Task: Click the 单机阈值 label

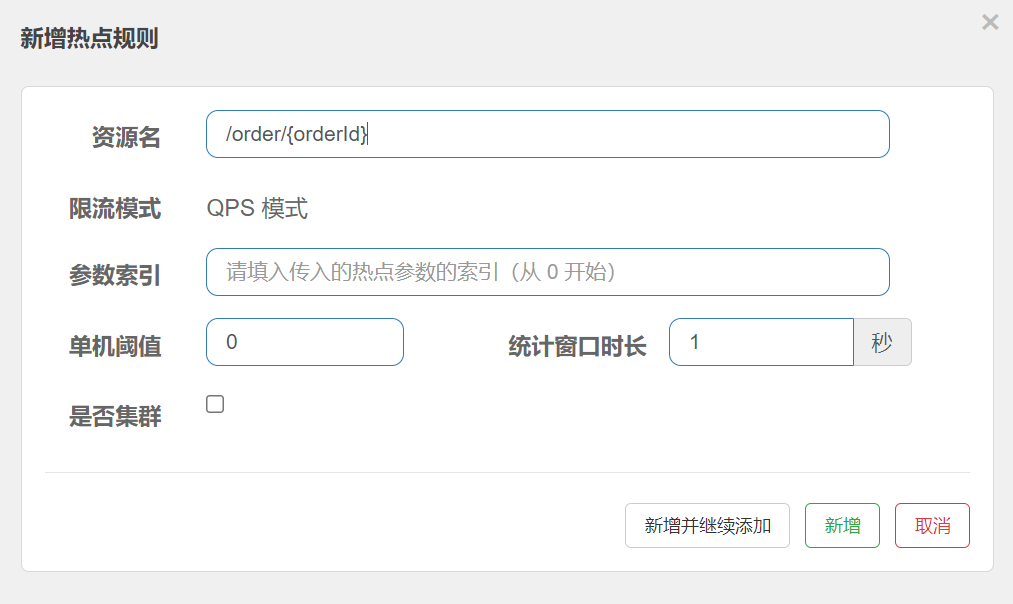Action: (115, 346)
